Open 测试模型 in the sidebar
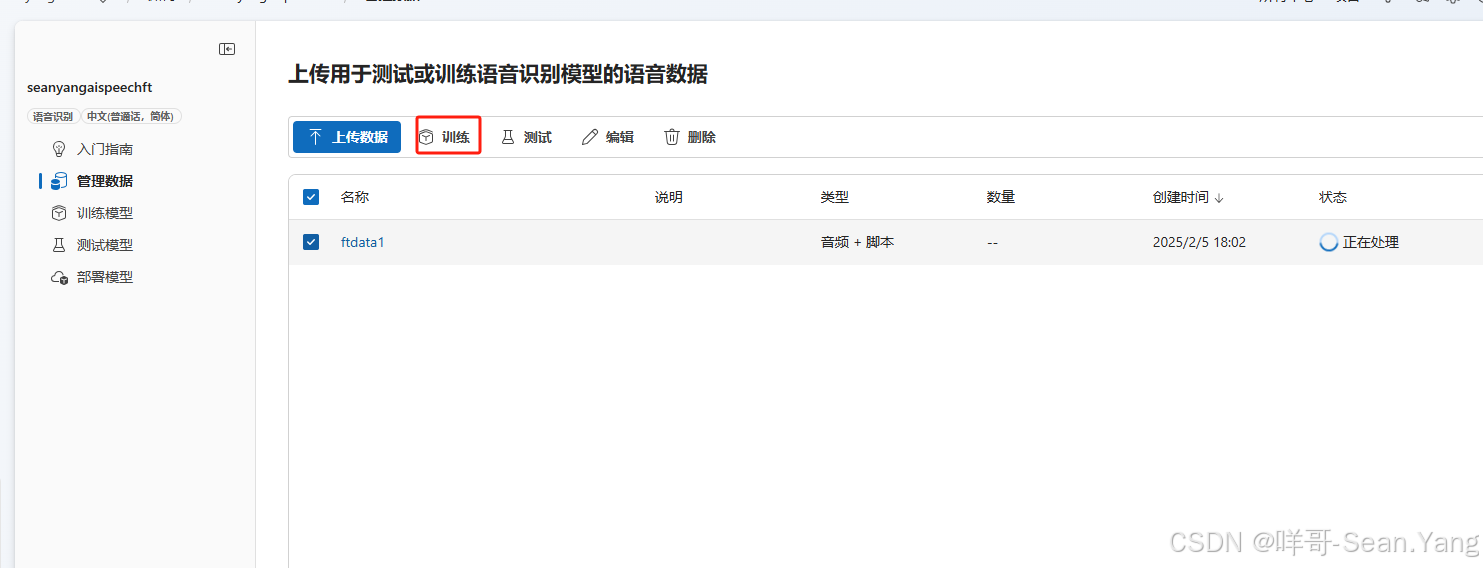1483x568 pixels. [x=105, y=245]
